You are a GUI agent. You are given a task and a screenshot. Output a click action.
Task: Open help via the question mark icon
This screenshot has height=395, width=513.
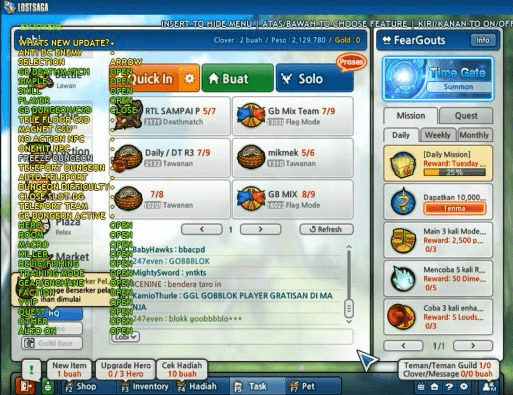coord(449,387)
